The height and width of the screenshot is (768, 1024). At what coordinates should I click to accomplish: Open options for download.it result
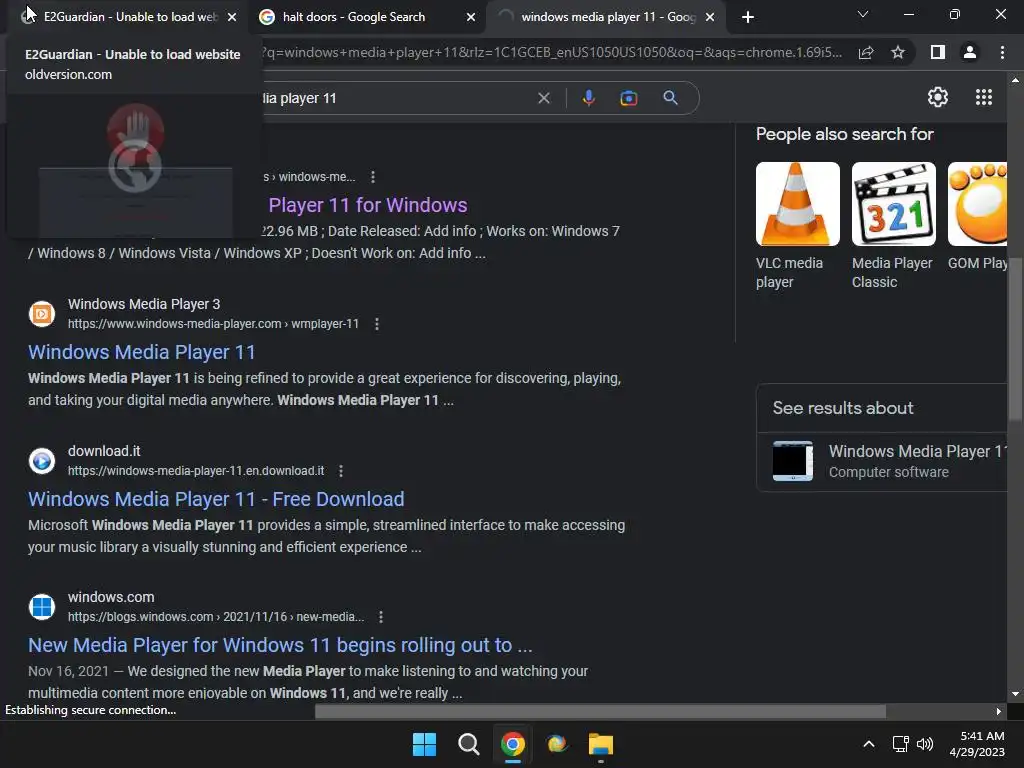click(x=341, y=471)
